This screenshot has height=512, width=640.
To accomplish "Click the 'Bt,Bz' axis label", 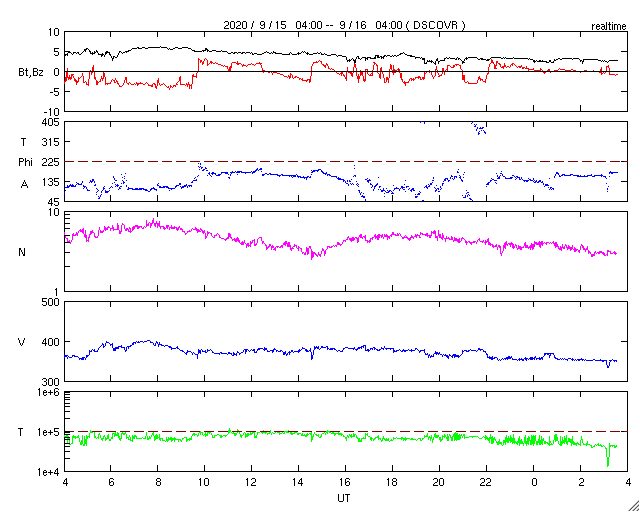I will point(31,72).
